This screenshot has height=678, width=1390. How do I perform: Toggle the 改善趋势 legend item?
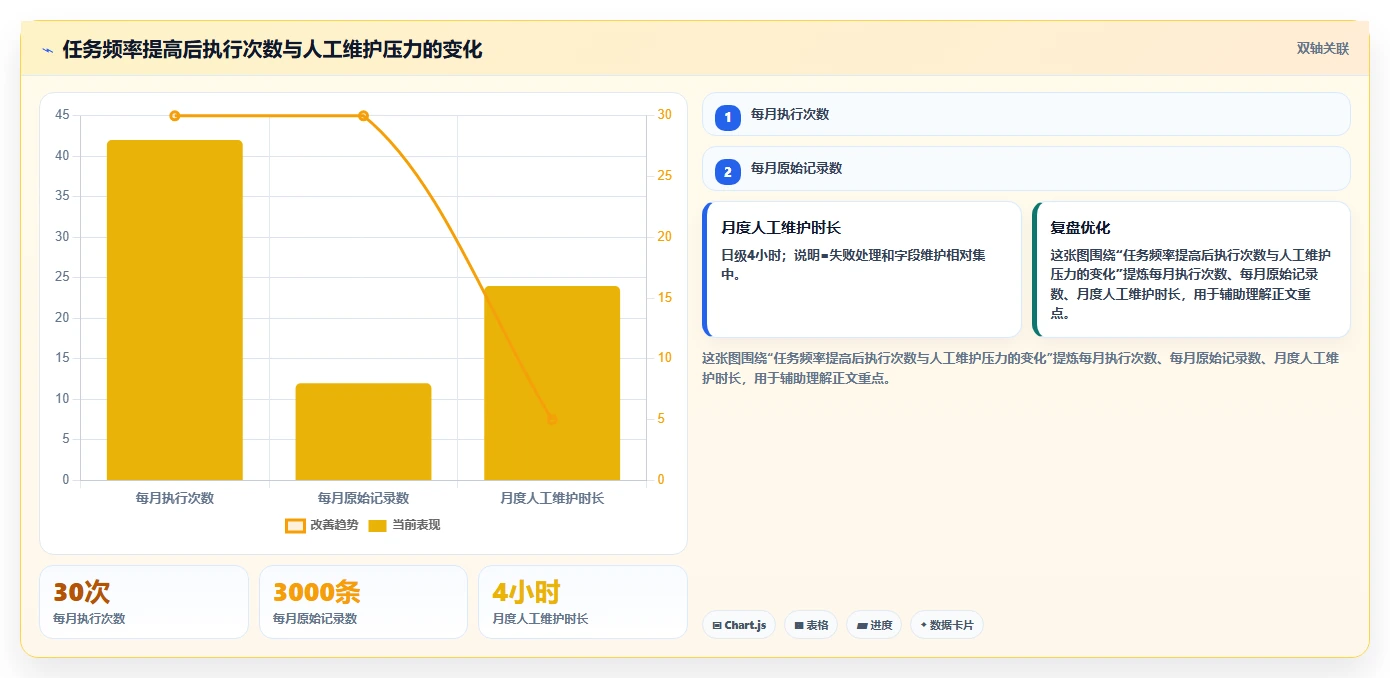pyautogui.click(x=322, y=525)
